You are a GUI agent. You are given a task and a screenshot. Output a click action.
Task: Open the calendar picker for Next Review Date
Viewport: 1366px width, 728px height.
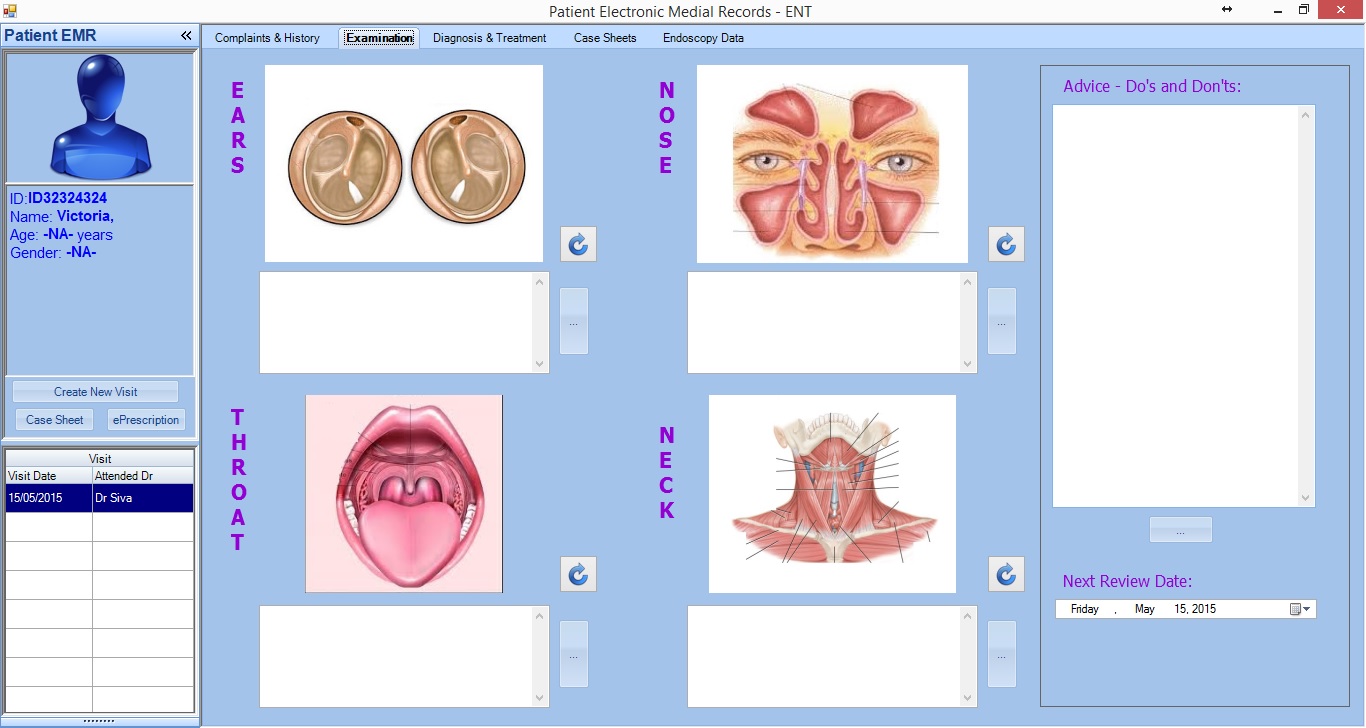pyautogui.click(x=1299, y=609)
